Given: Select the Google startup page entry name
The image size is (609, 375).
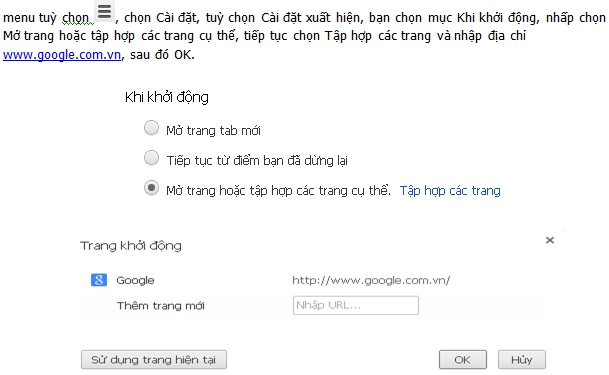Looking at the screenshot, I should coord(135,280).
